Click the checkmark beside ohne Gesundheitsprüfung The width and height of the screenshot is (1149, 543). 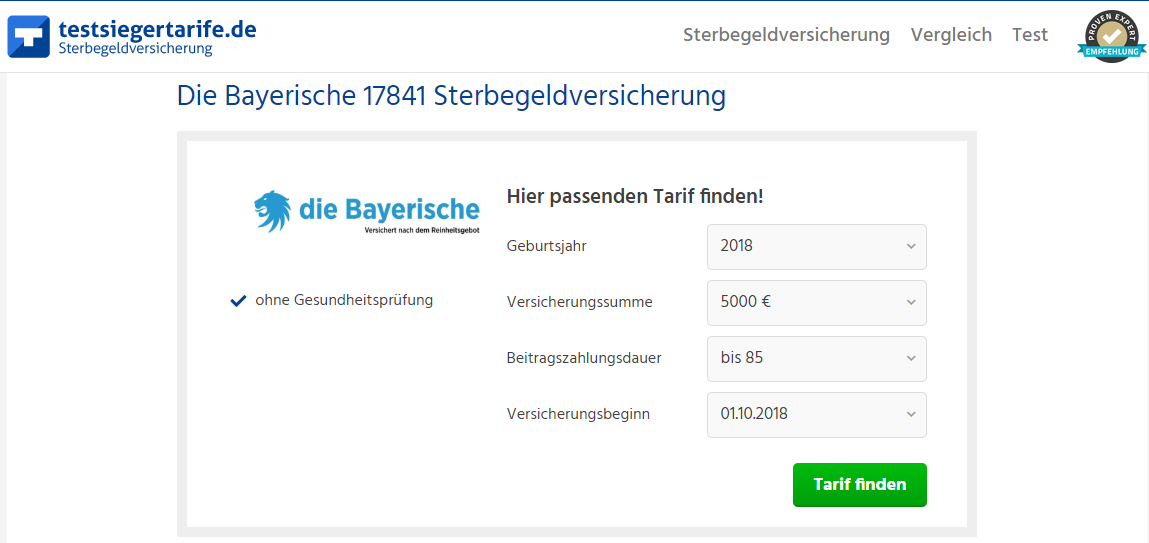click(238, 300)
